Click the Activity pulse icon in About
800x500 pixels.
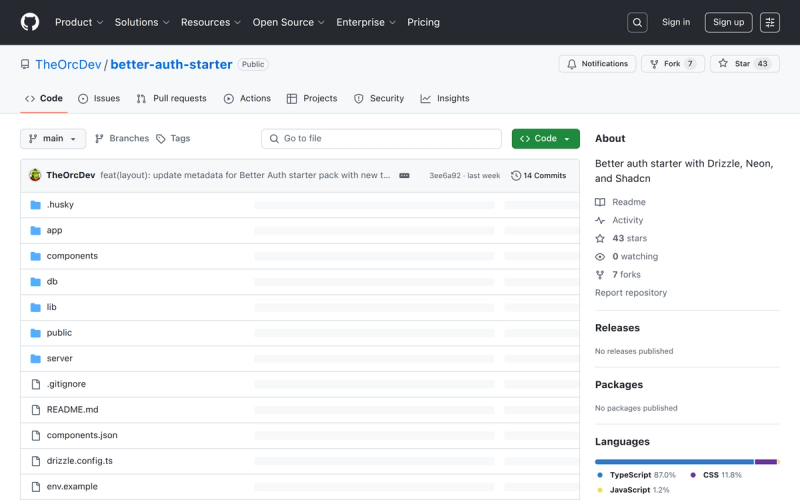[600, 220]
